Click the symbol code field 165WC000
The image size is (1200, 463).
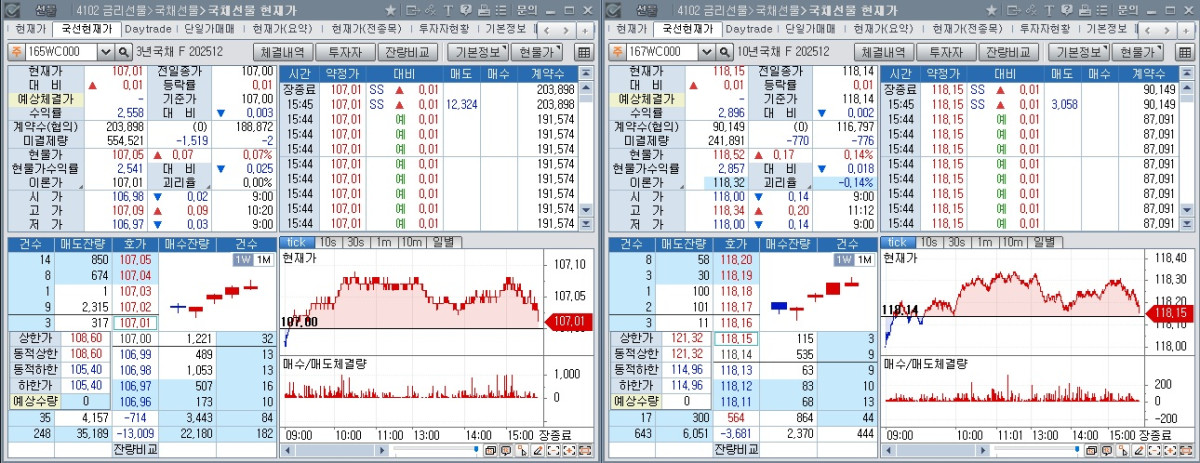click(x=61, y=51)
